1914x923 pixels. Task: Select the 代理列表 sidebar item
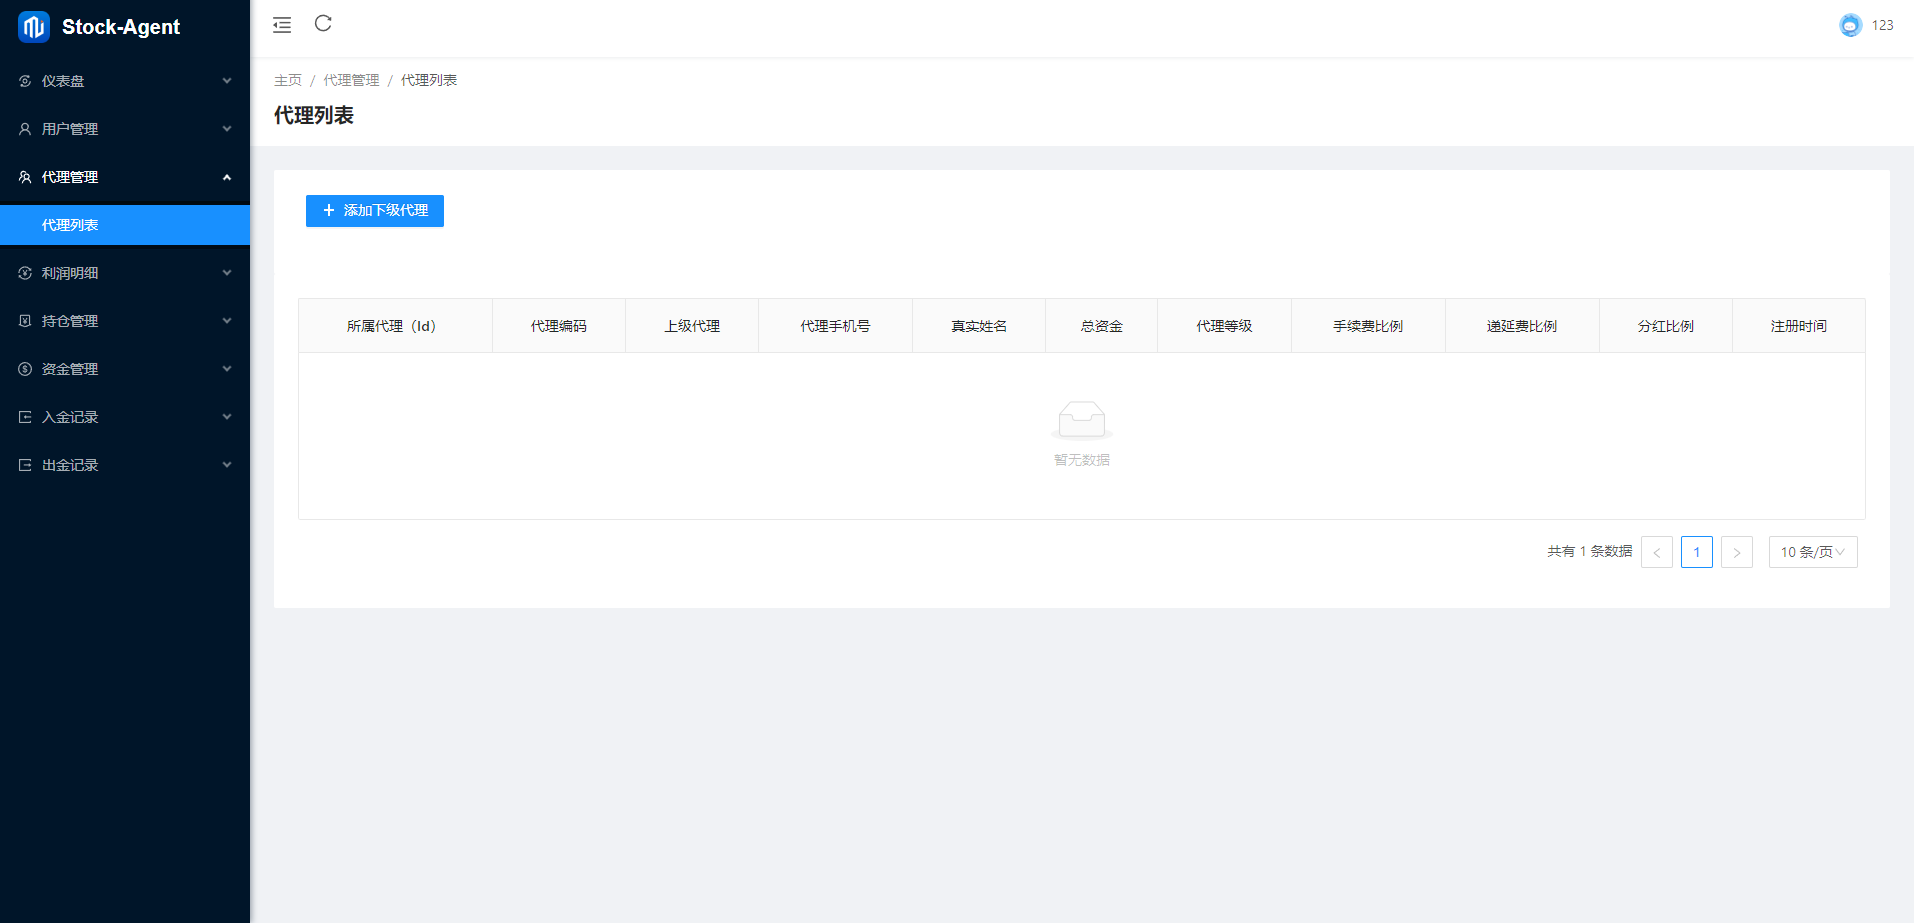pos(70,225)
